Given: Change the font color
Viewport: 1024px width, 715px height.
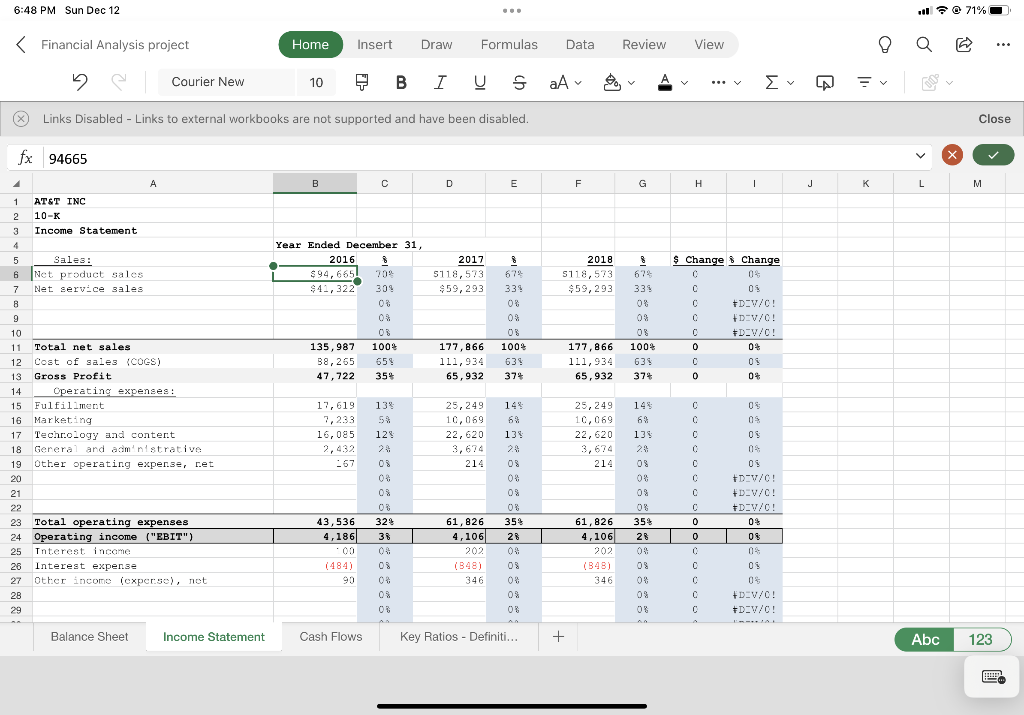Looking at the screenshot, I should [x=665, y=82].
